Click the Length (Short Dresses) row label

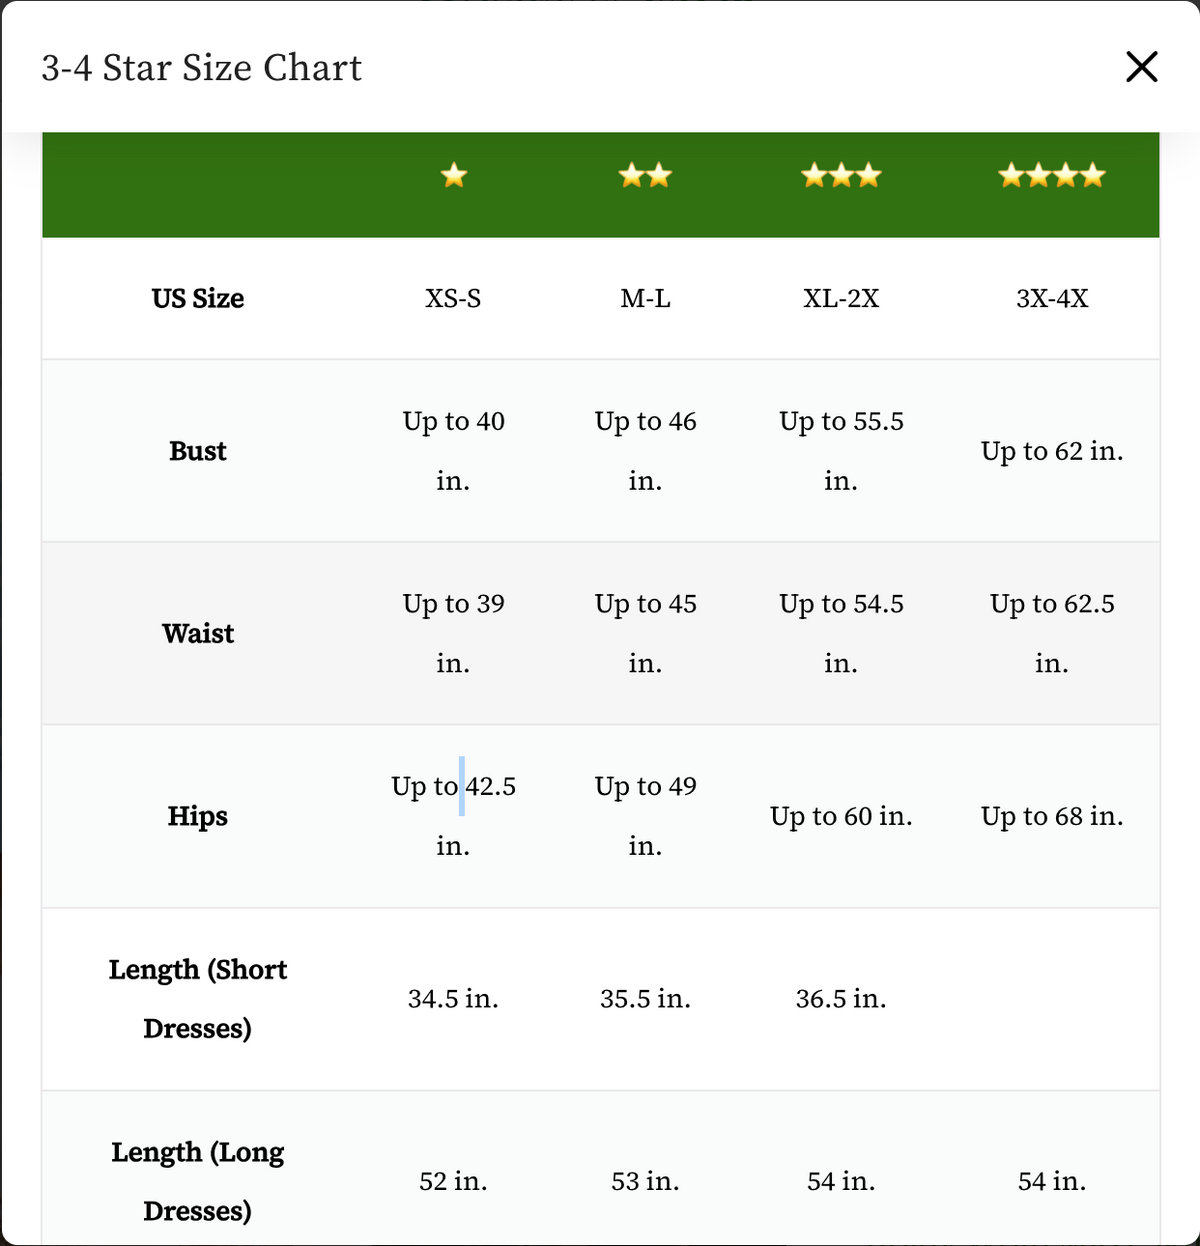(198, 999)
